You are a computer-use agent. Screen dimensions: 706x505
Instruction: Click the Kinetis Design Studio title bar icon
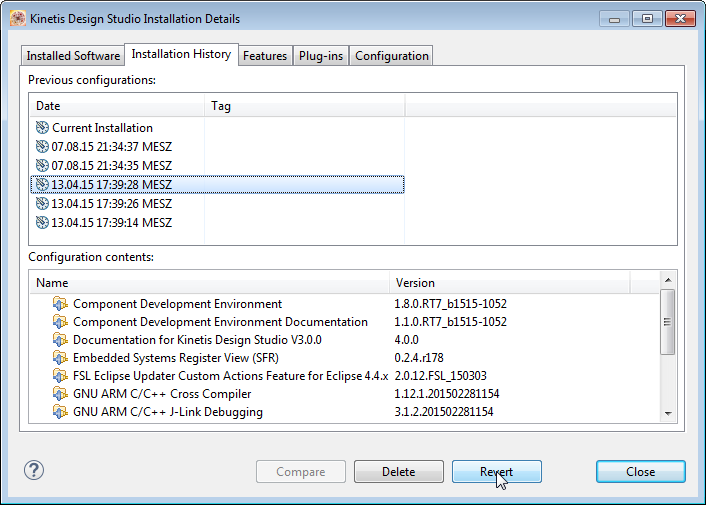17,19
